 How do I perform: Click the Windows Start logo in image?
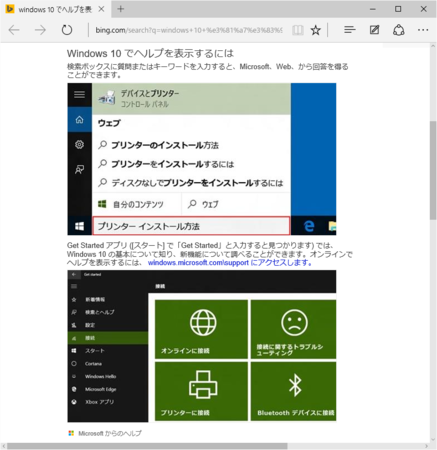(x=79, y=226)
